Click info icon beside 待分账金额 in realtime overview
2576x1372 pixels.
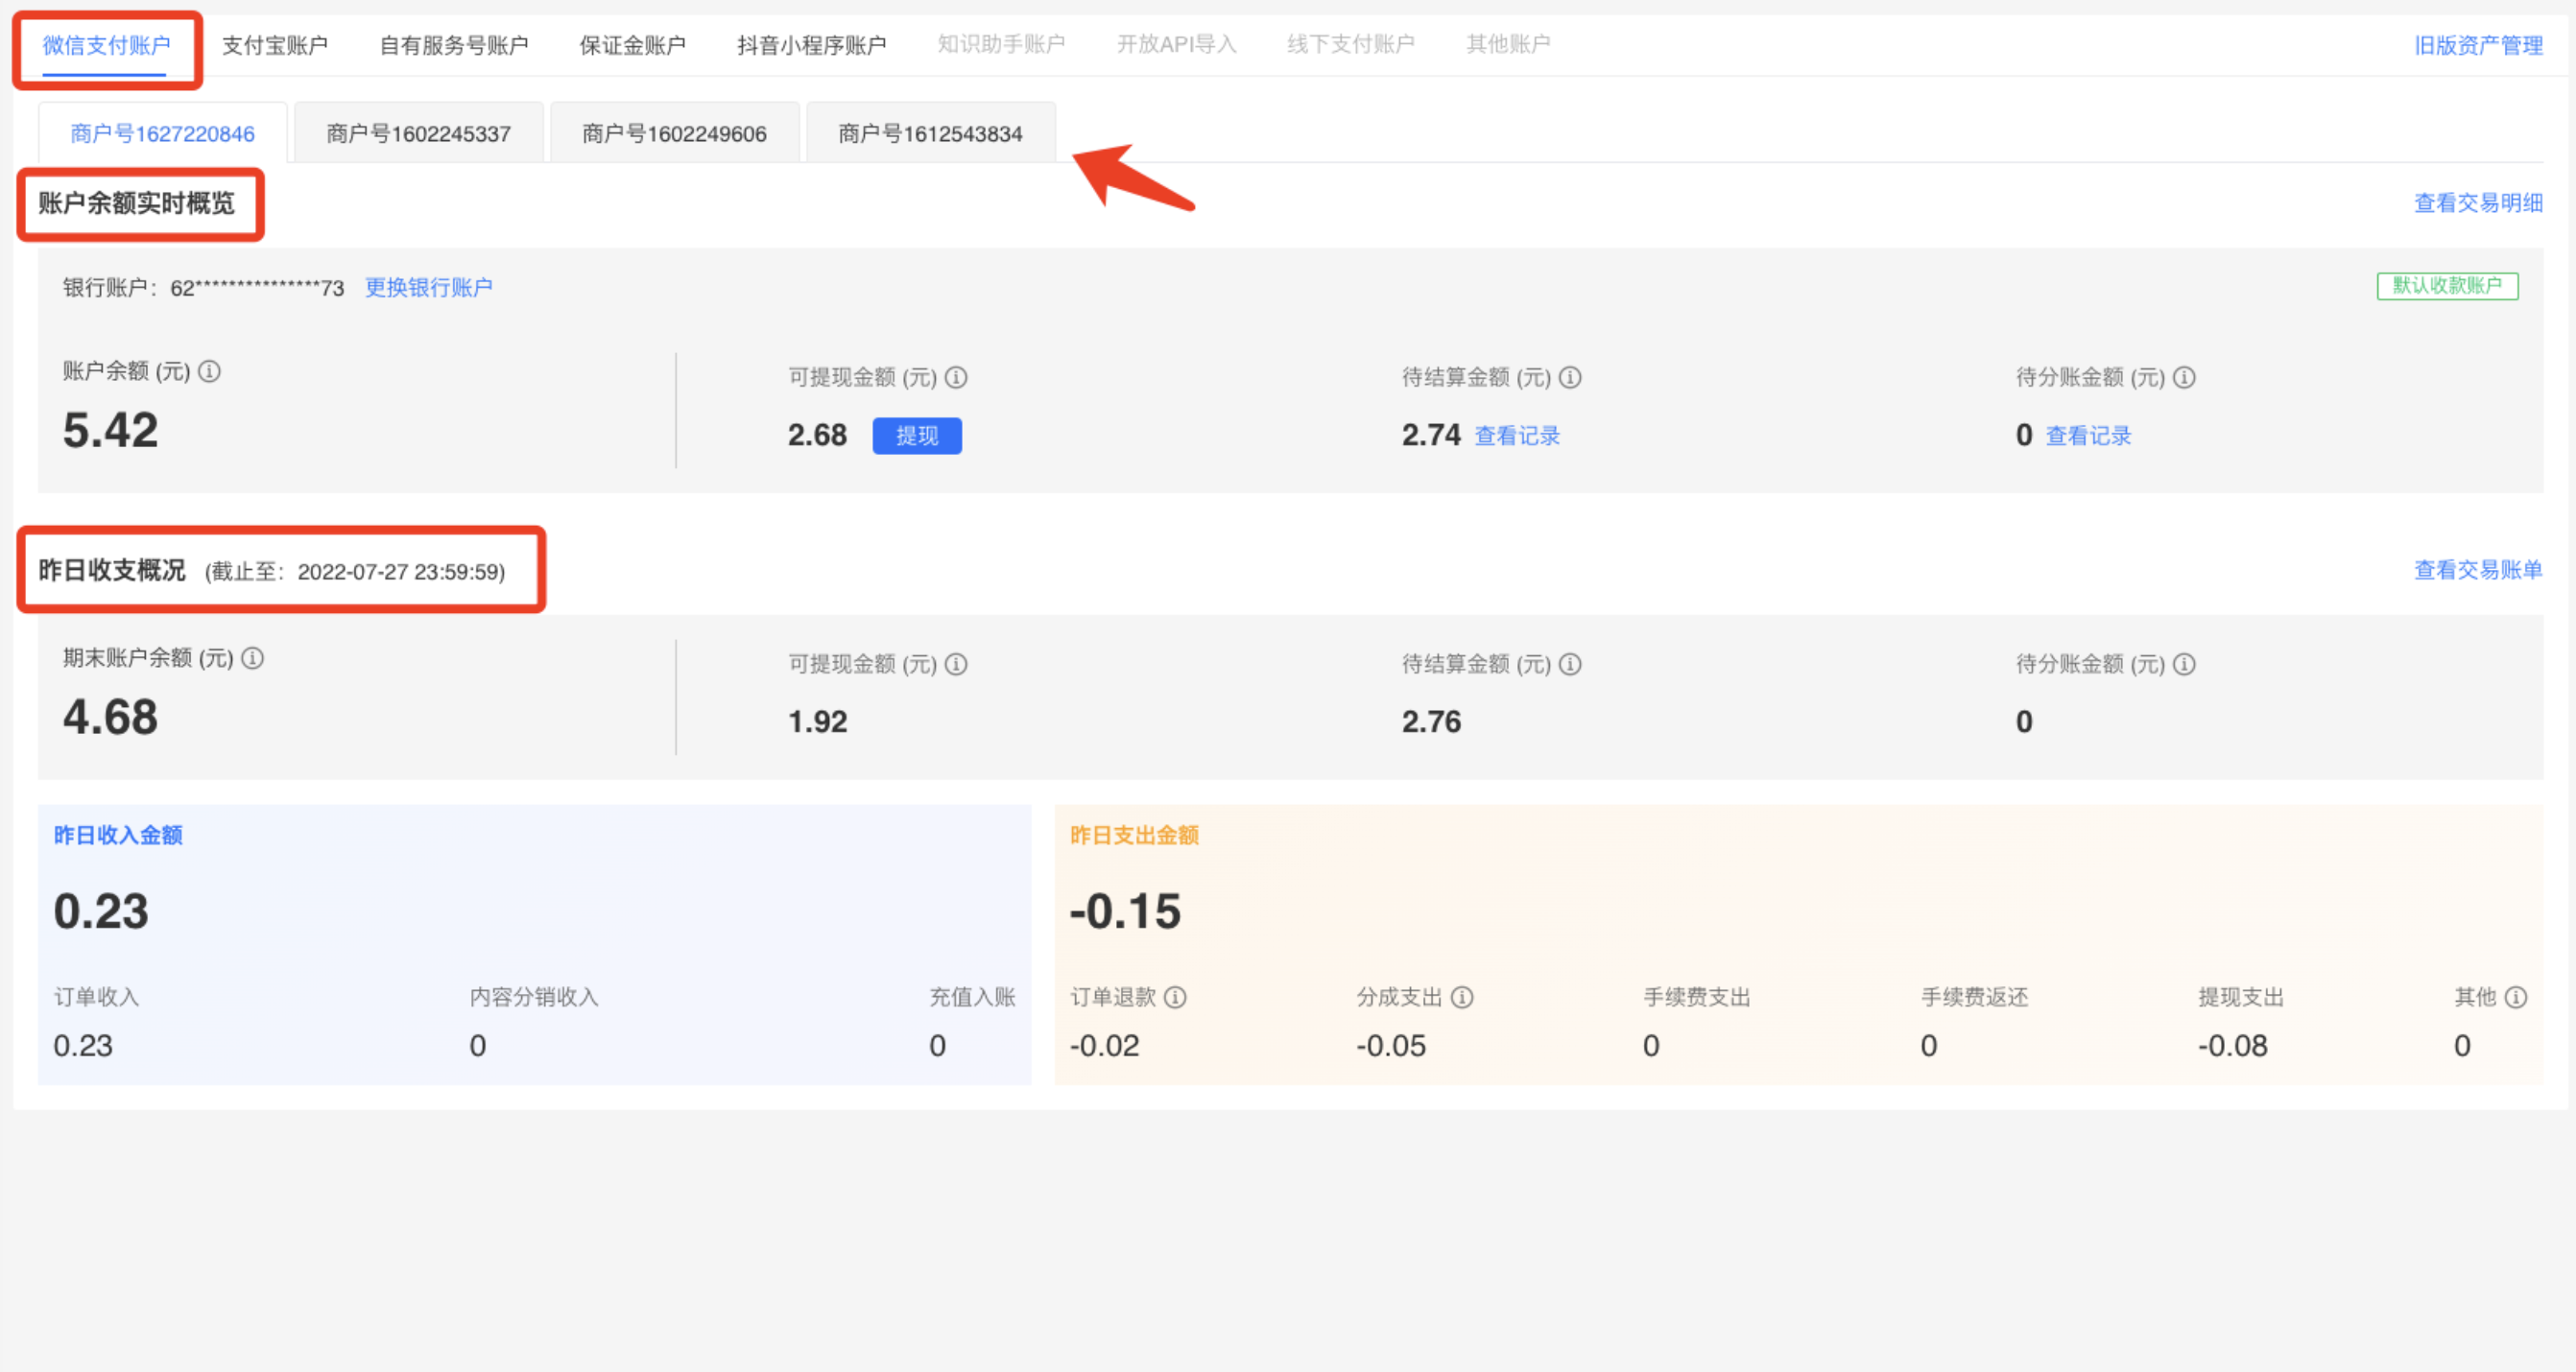coord(2184,378)
